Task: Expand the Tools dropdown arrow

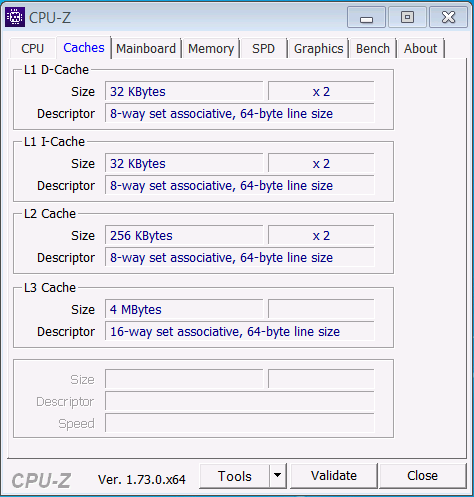Action: (278, 476)
